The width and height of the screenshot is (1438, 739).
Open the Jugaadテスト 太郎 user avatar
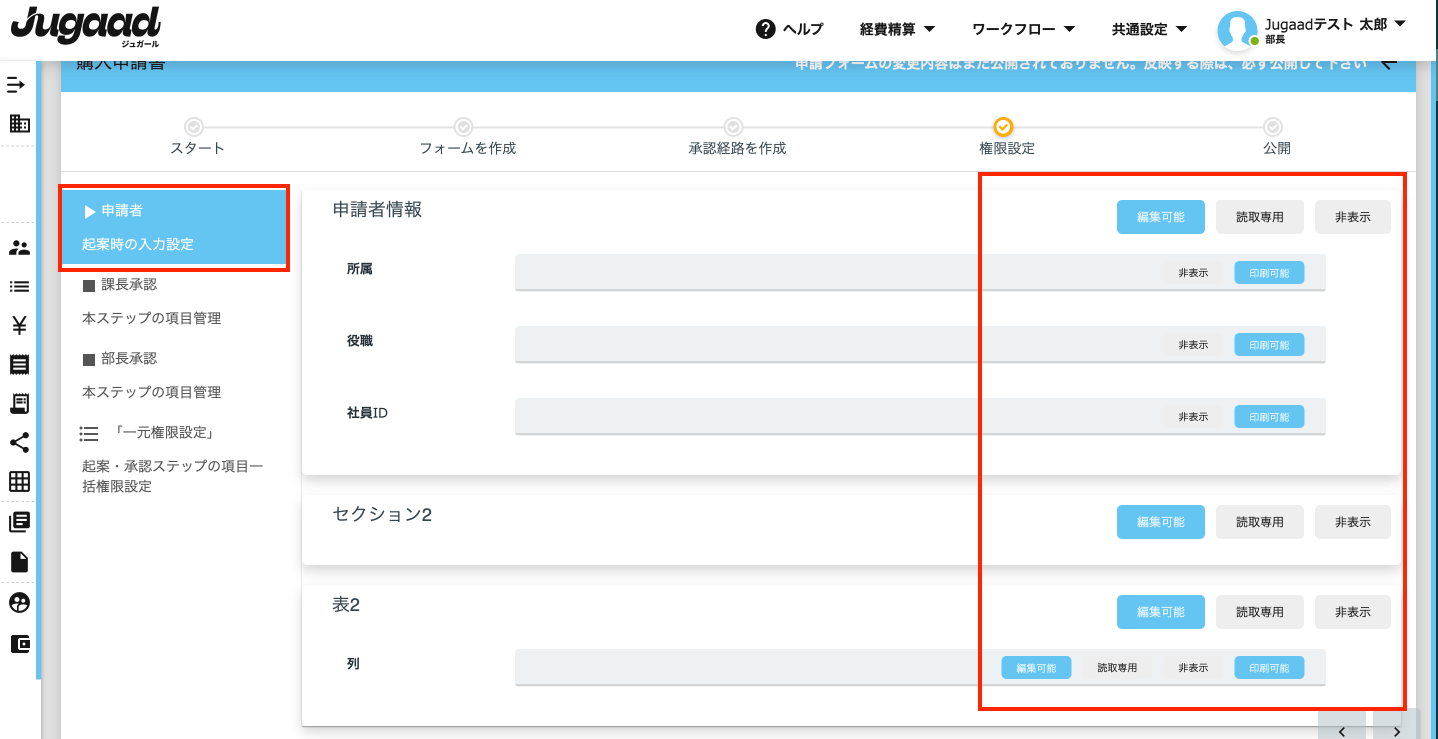coord(1236,30)
